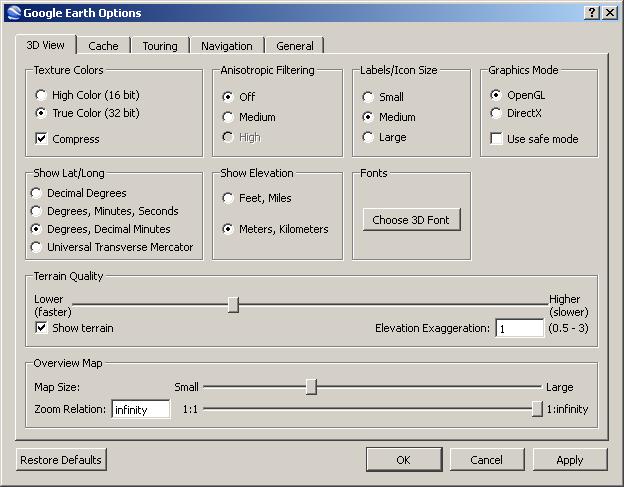Click the Google Earth title bar icon

point(14,13)
